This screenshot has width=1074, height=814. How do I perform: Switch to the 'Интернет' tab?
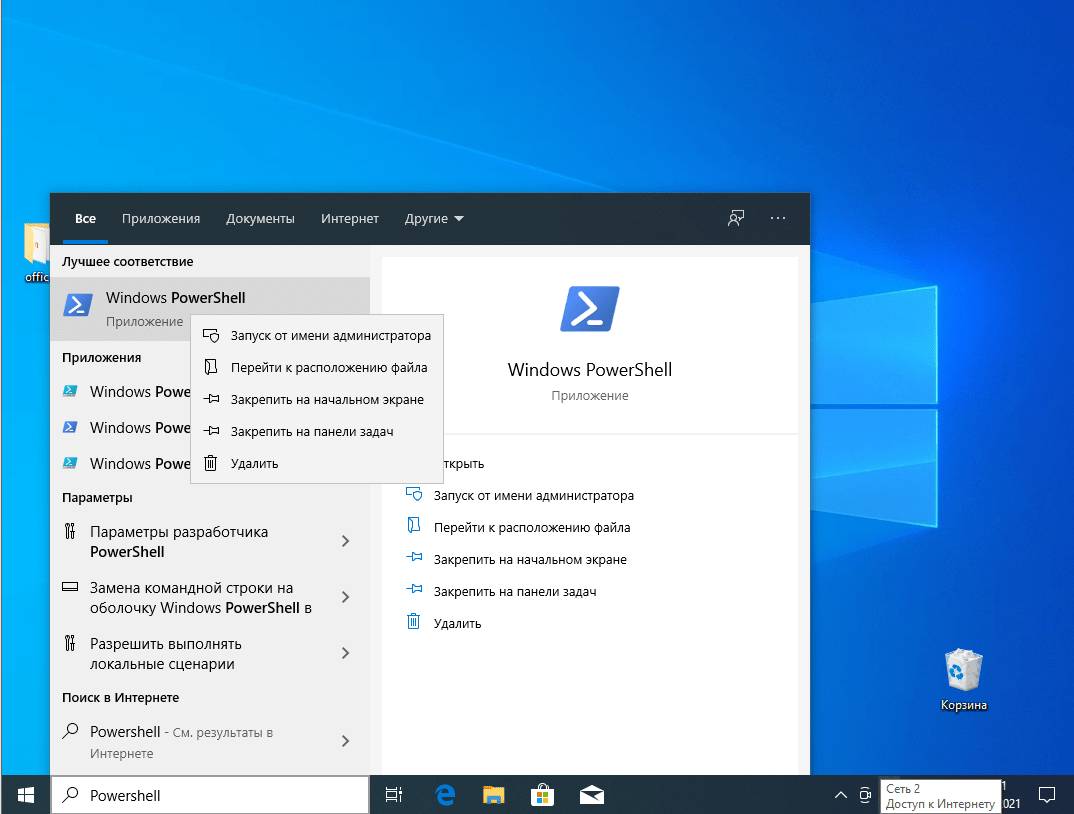pos(349,218)
